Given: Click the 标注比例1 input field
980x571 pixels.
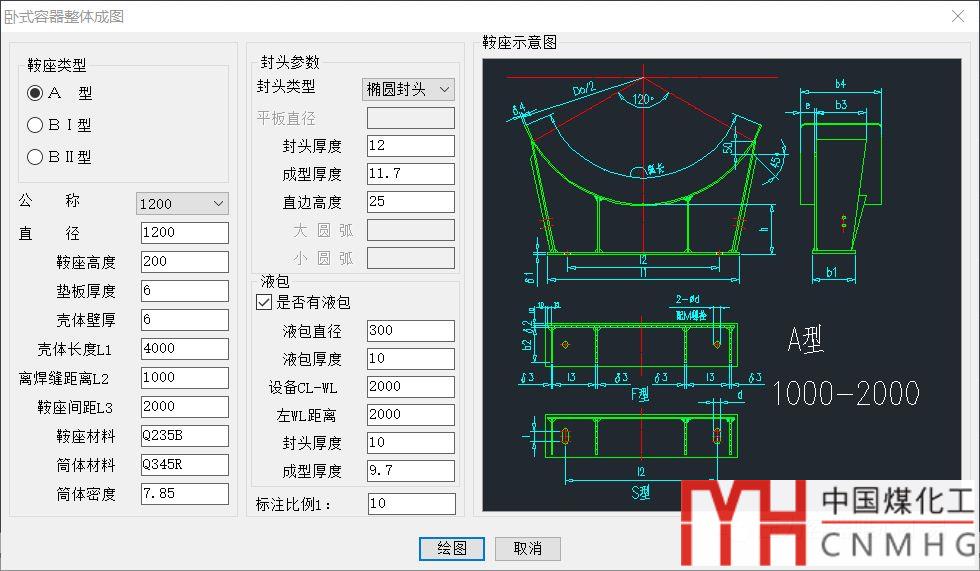Looking at the screenshot, I should coord(410,504).
